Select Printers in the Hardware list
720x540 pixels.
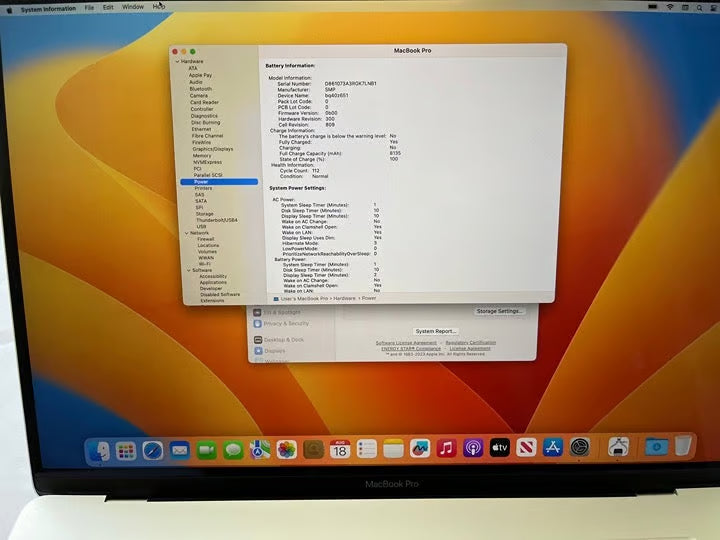[203, 188]
